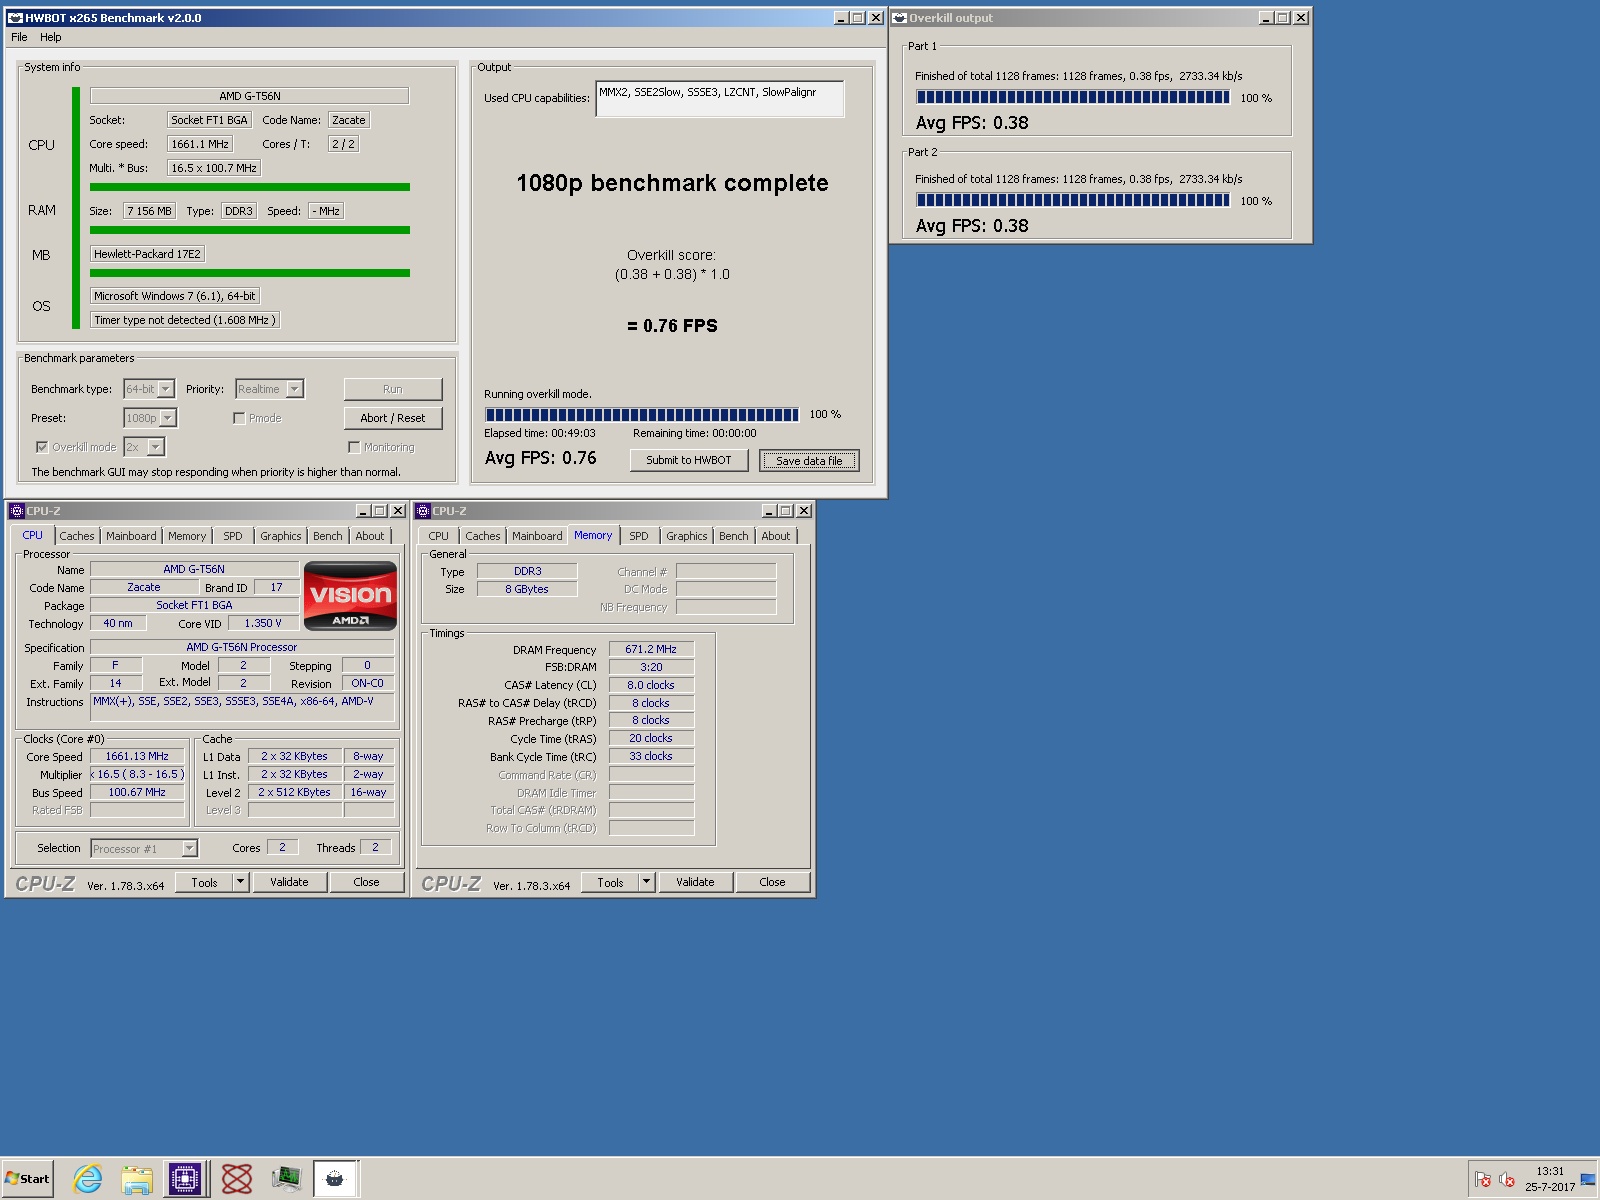Switch to Caches tab in left CPU-Z

pyautogui.click(x=77, y=536)
